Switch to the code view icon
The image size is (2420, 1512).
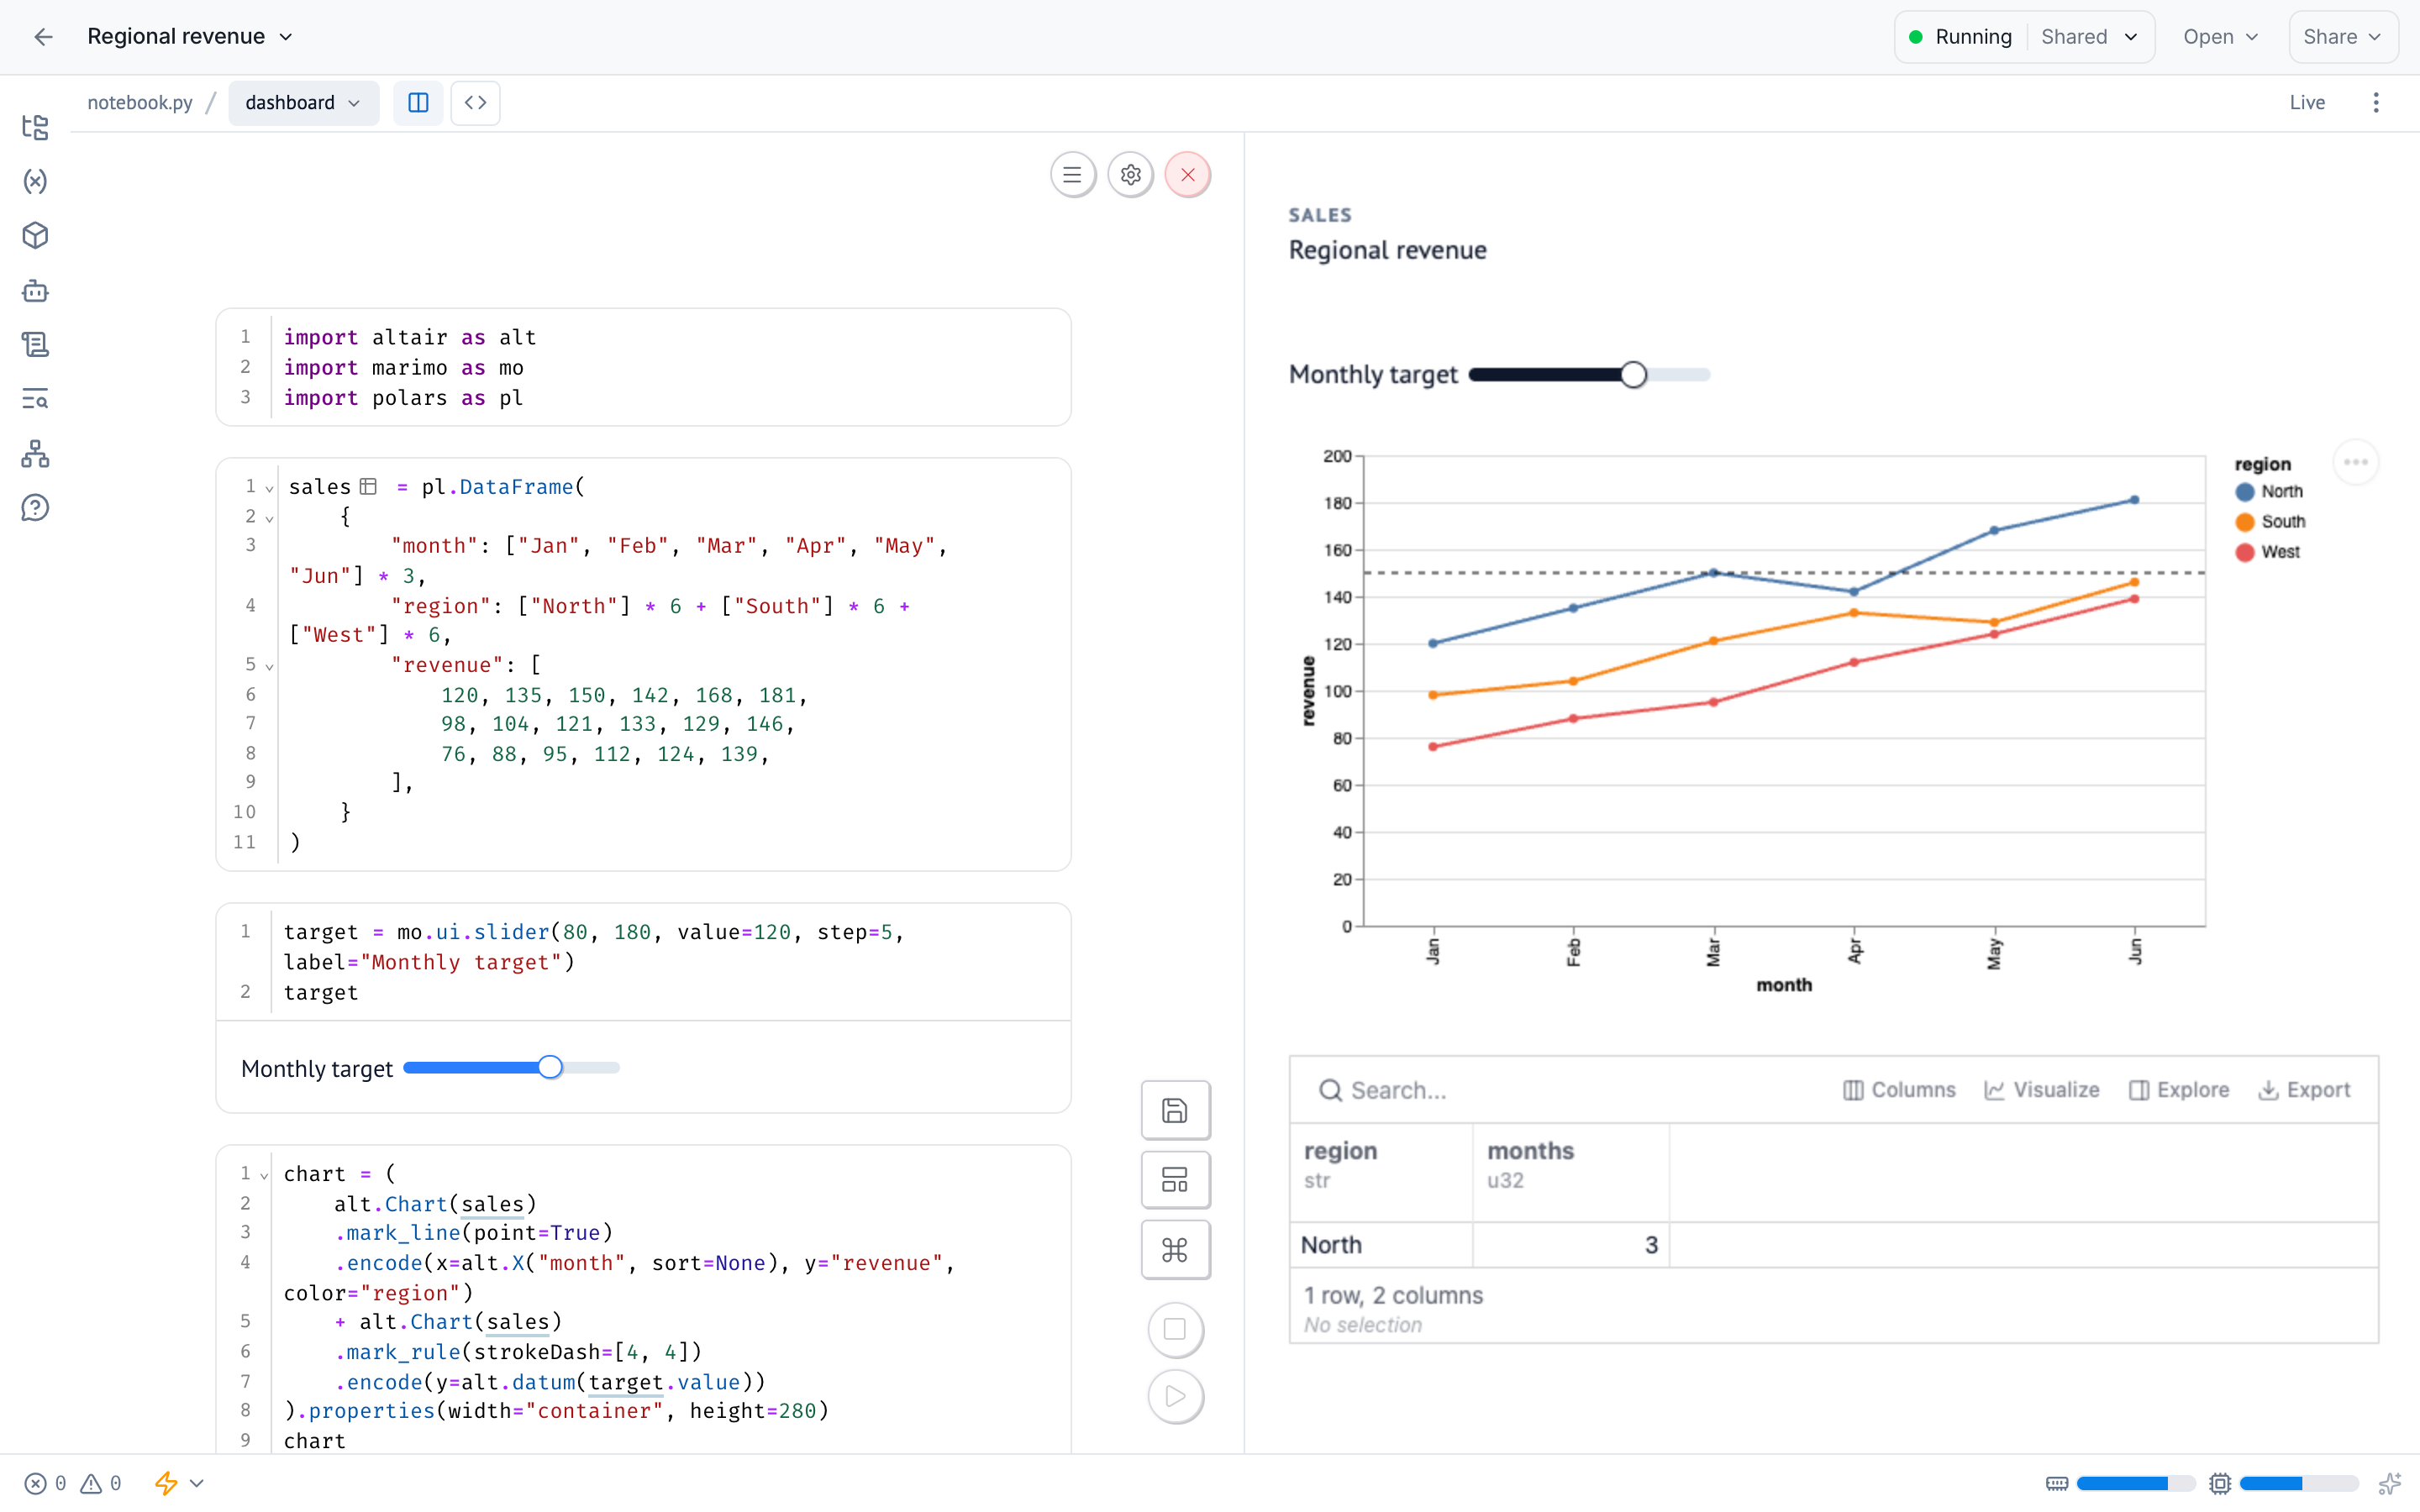(475, 103)
